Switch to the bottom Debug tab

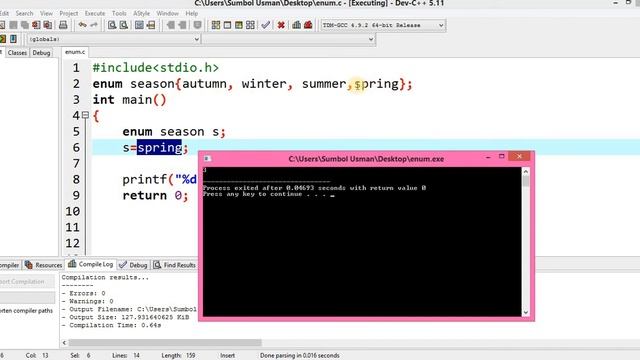coord(133,265)
